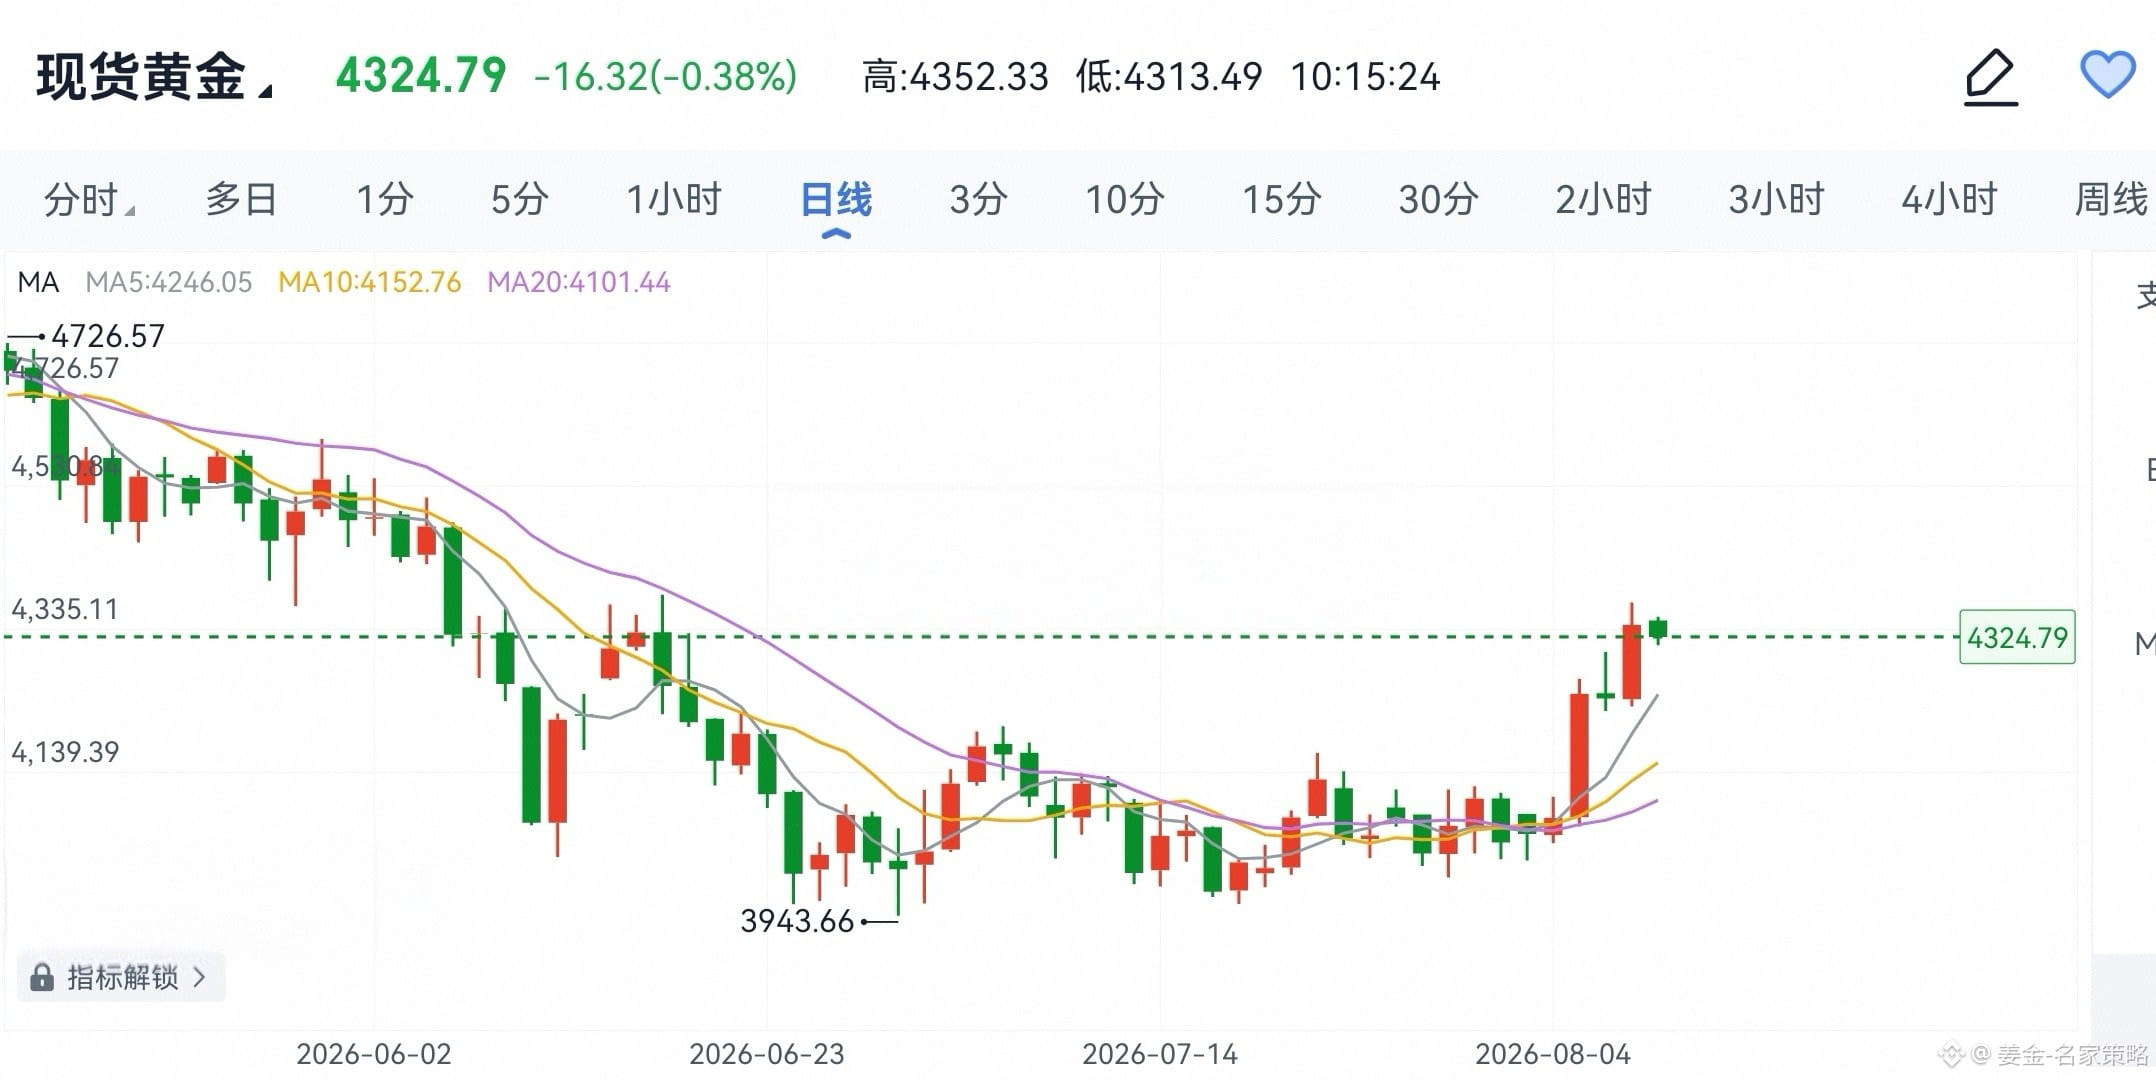The height and width of the screenshot is (1080, 2156).
Task: Tap the pencil edit icon
Action: coord(1991,77)
